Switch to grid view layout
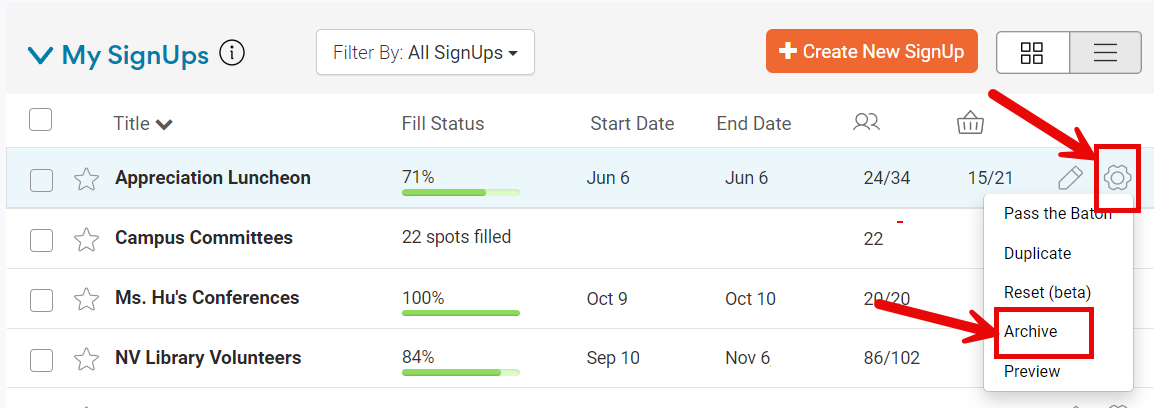 click(x=1032, y=53)
